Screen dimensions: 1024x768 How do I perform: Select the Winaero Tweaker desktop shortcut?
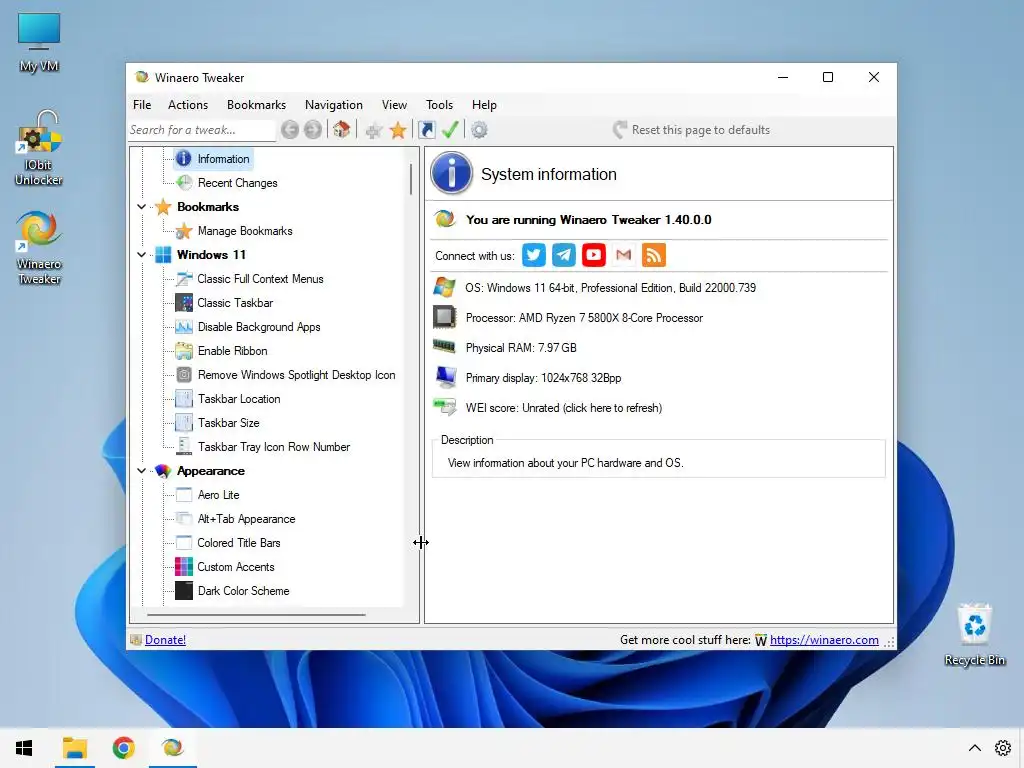(x=39, y=248)
